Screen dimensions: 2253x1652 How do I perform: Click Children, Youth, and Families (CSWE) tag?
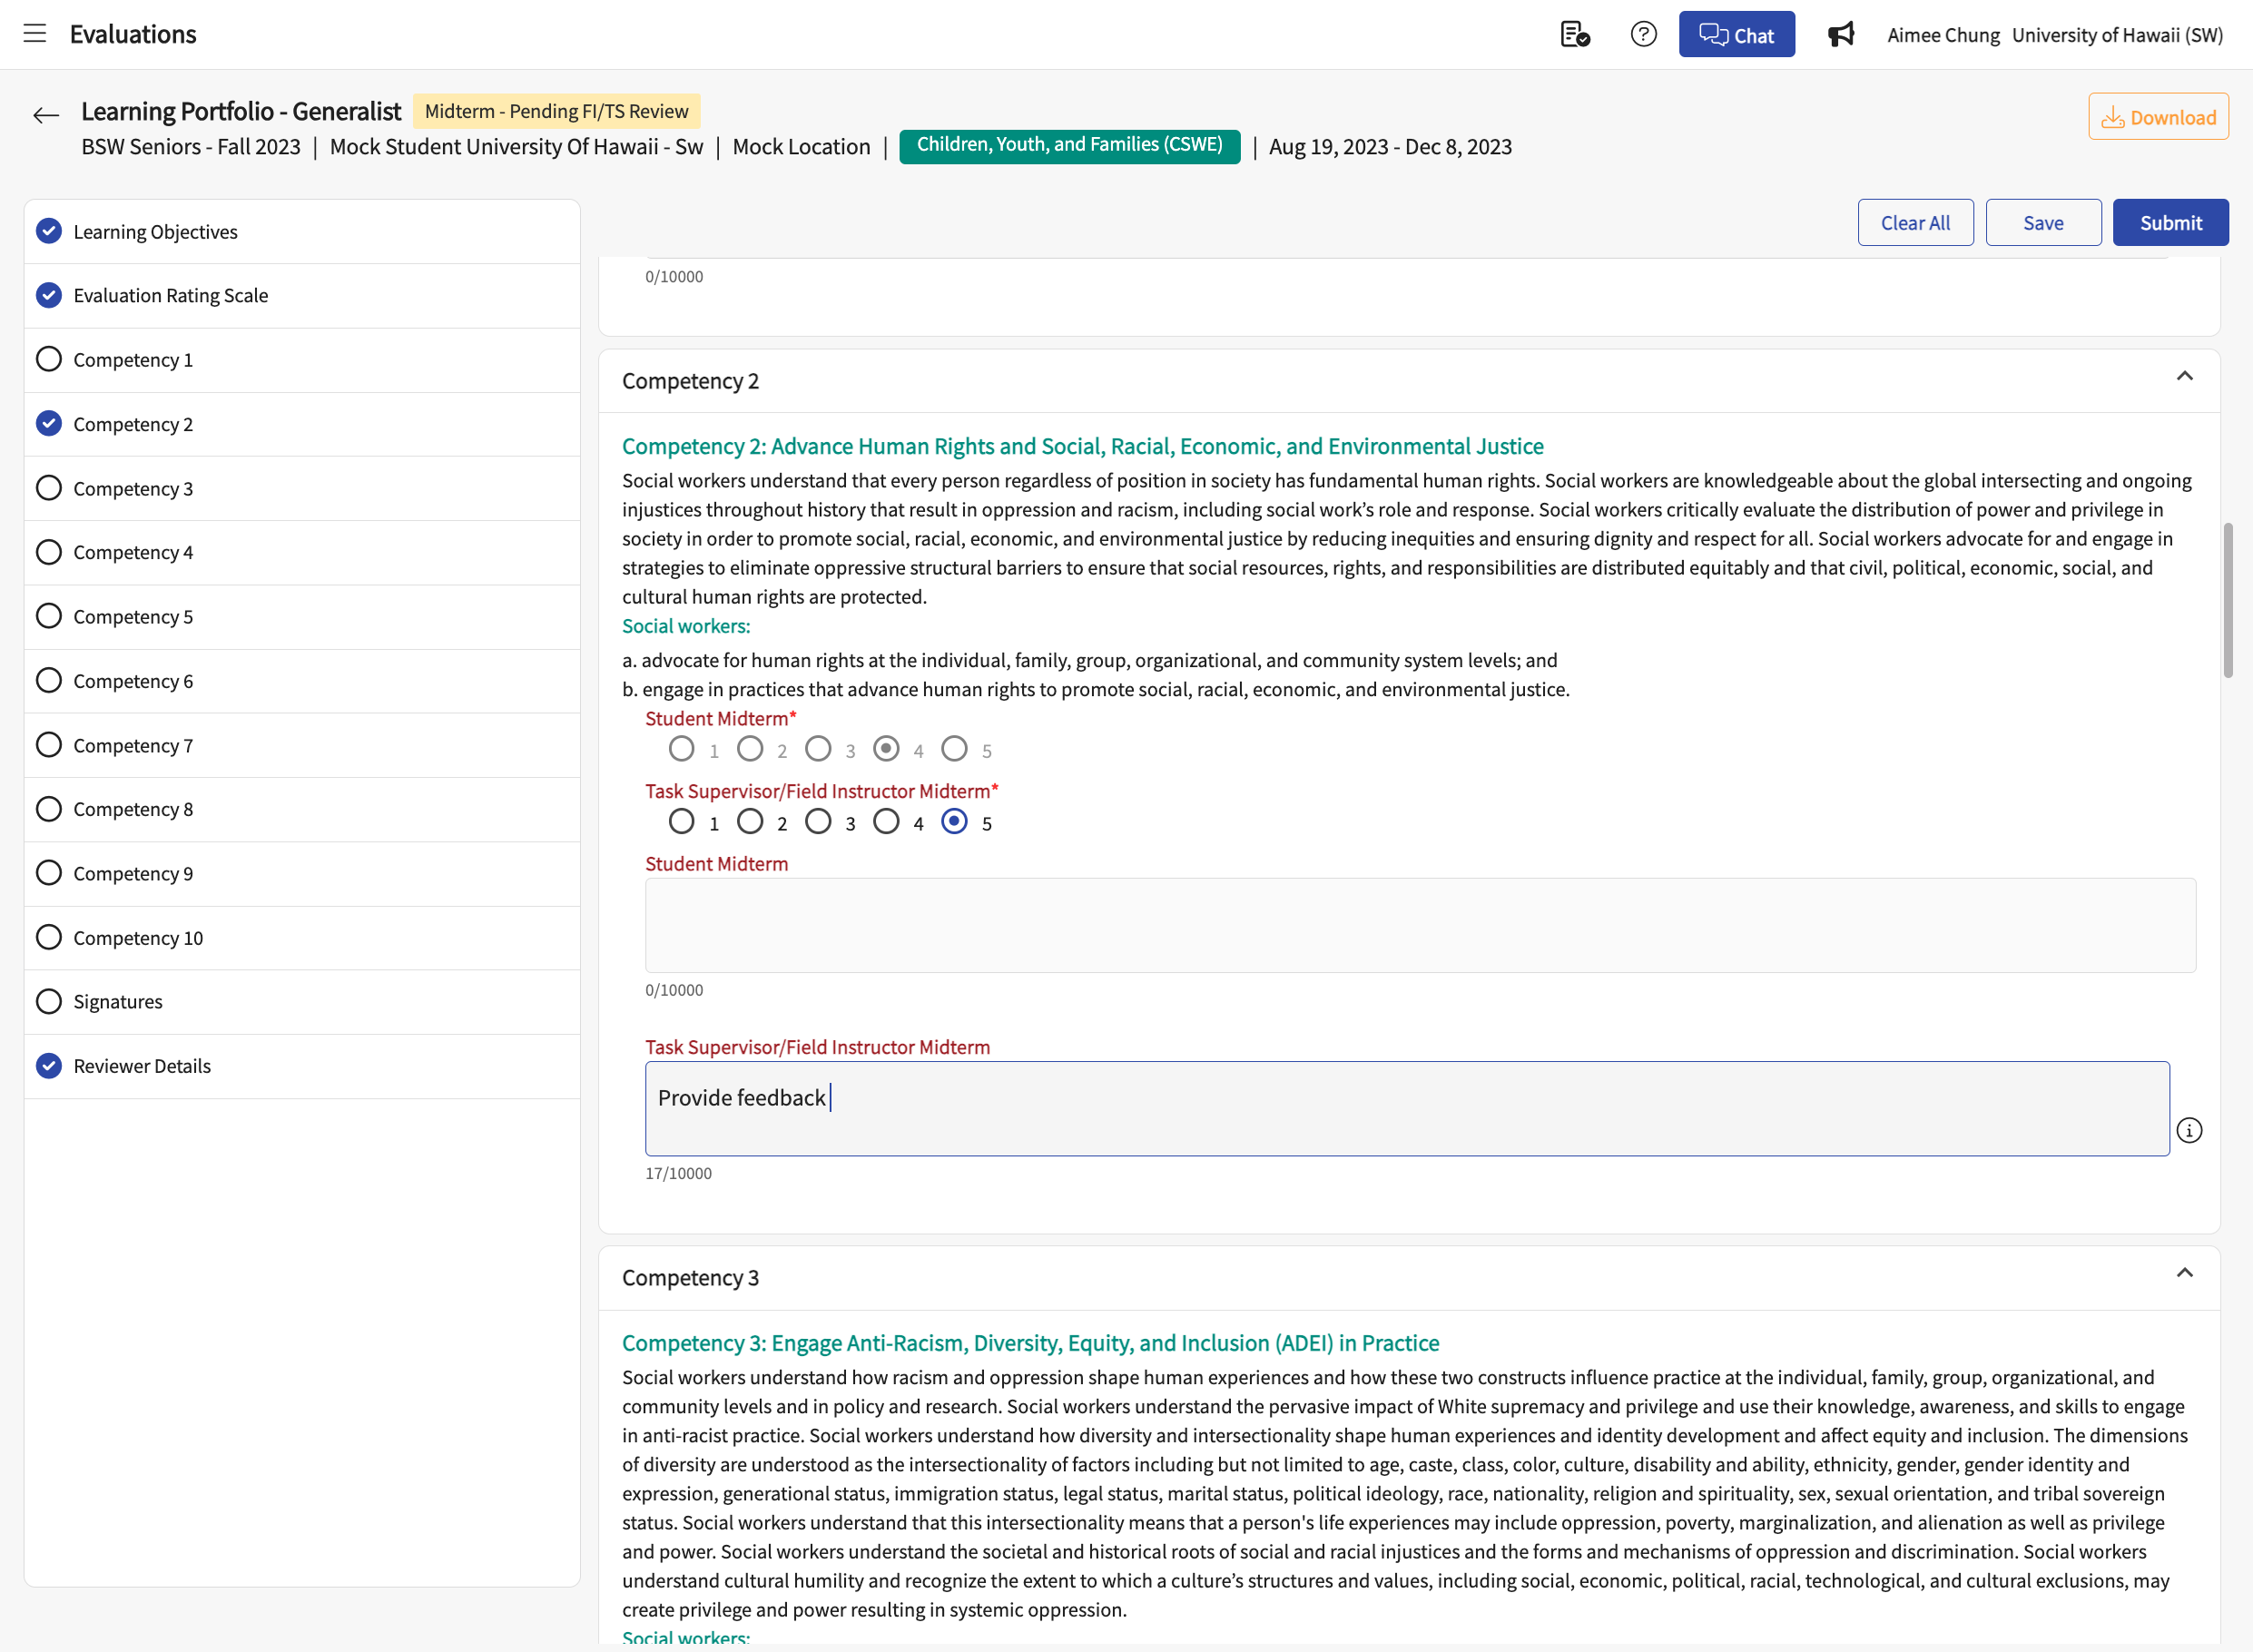(x=1069, y=146)
